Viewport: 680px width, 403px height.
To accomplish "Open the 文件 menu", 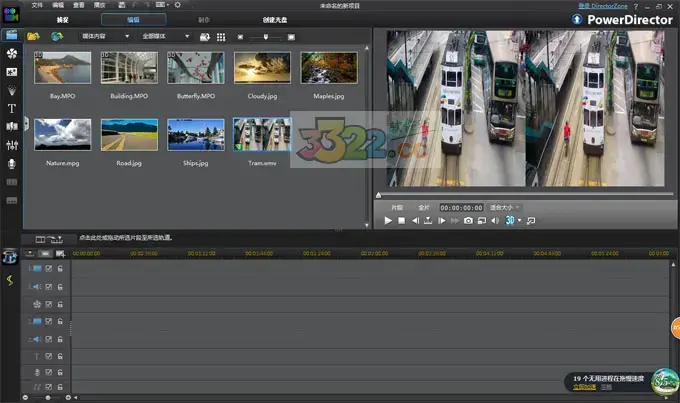I will 36,5.
